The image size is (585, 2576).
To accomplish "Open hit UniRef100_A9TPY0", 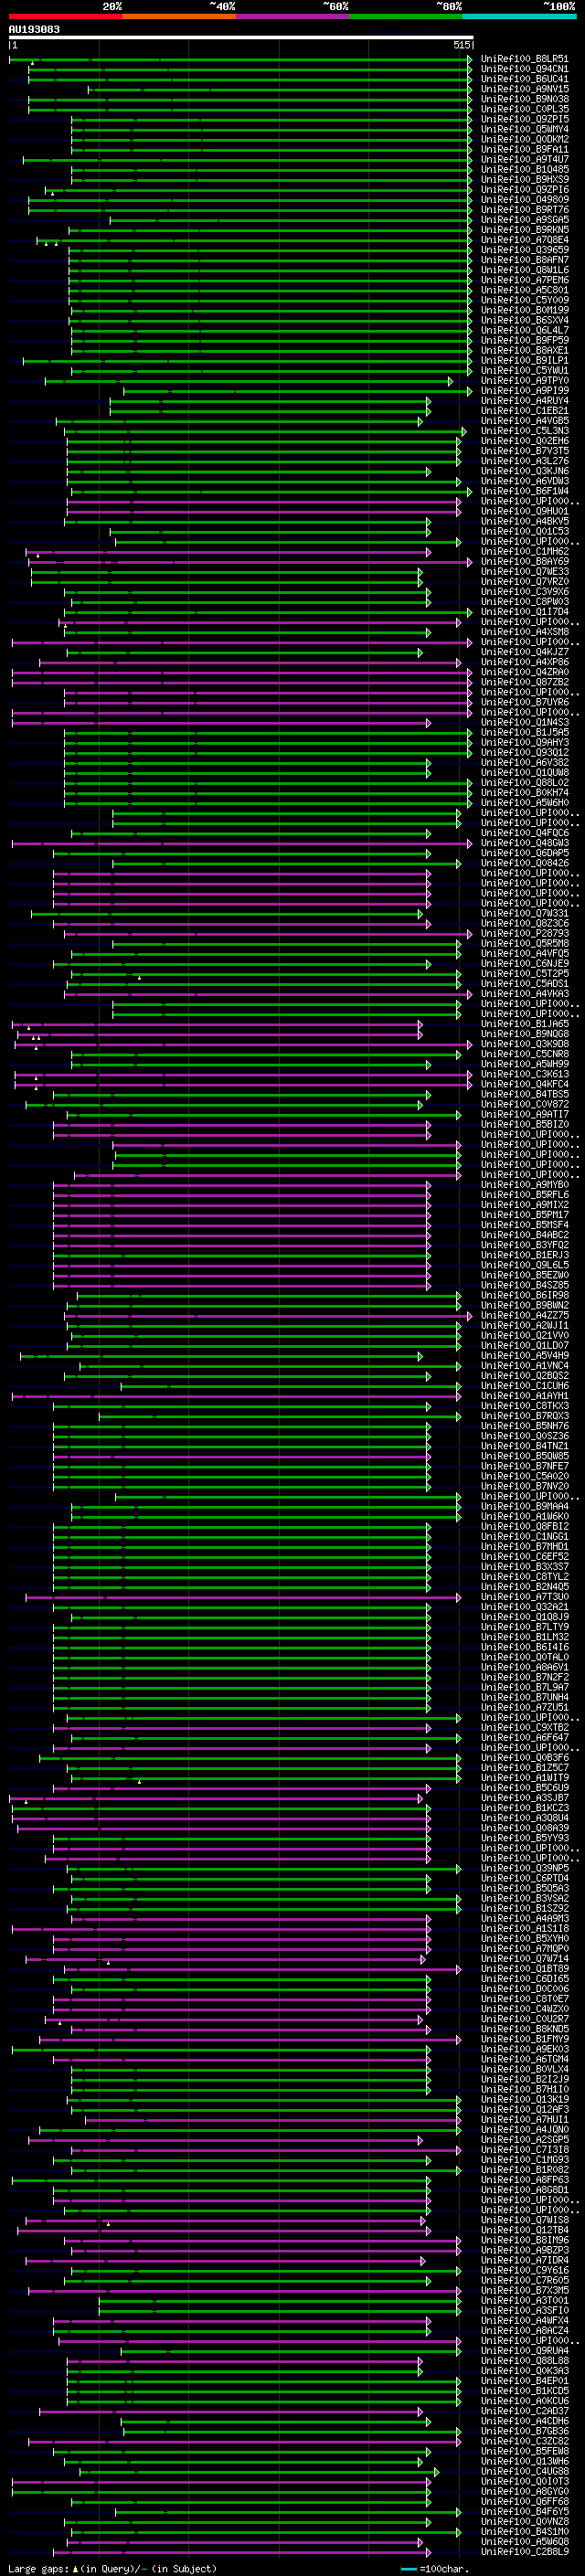I will (525, 380).
